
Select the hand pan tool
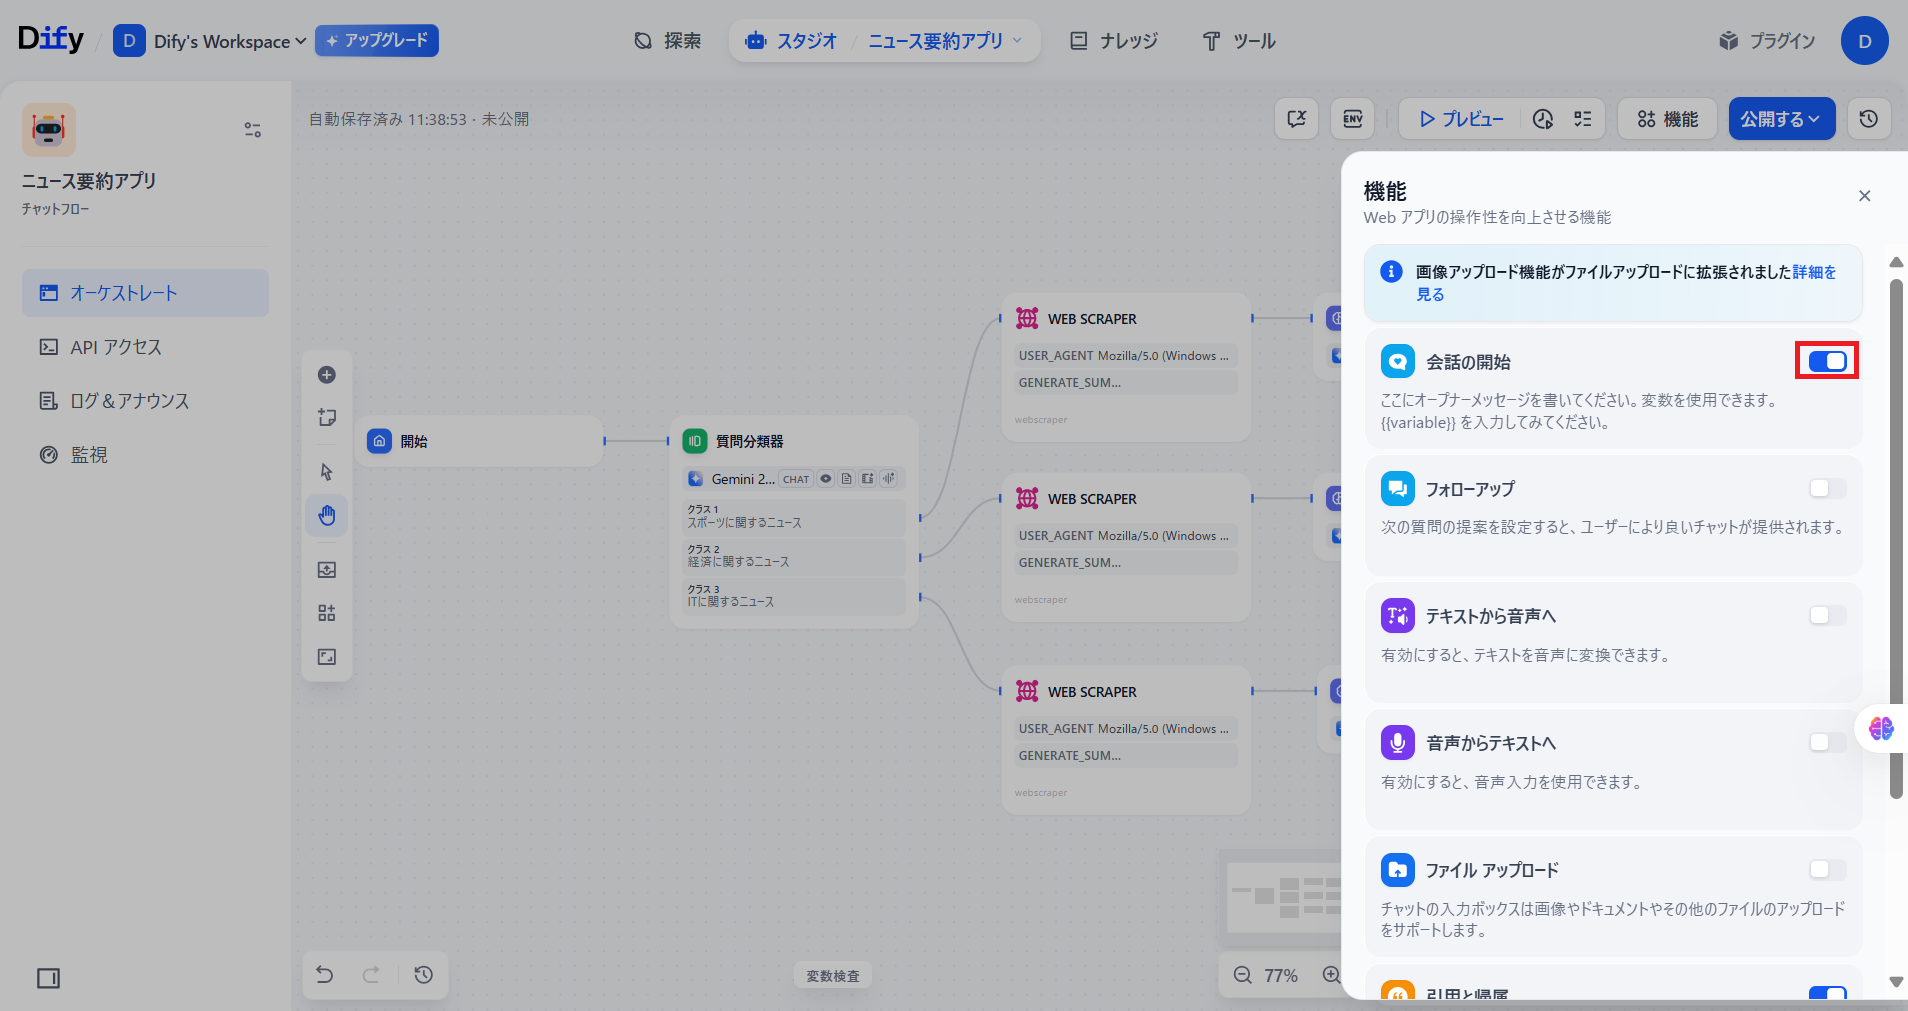pos(327,516)
